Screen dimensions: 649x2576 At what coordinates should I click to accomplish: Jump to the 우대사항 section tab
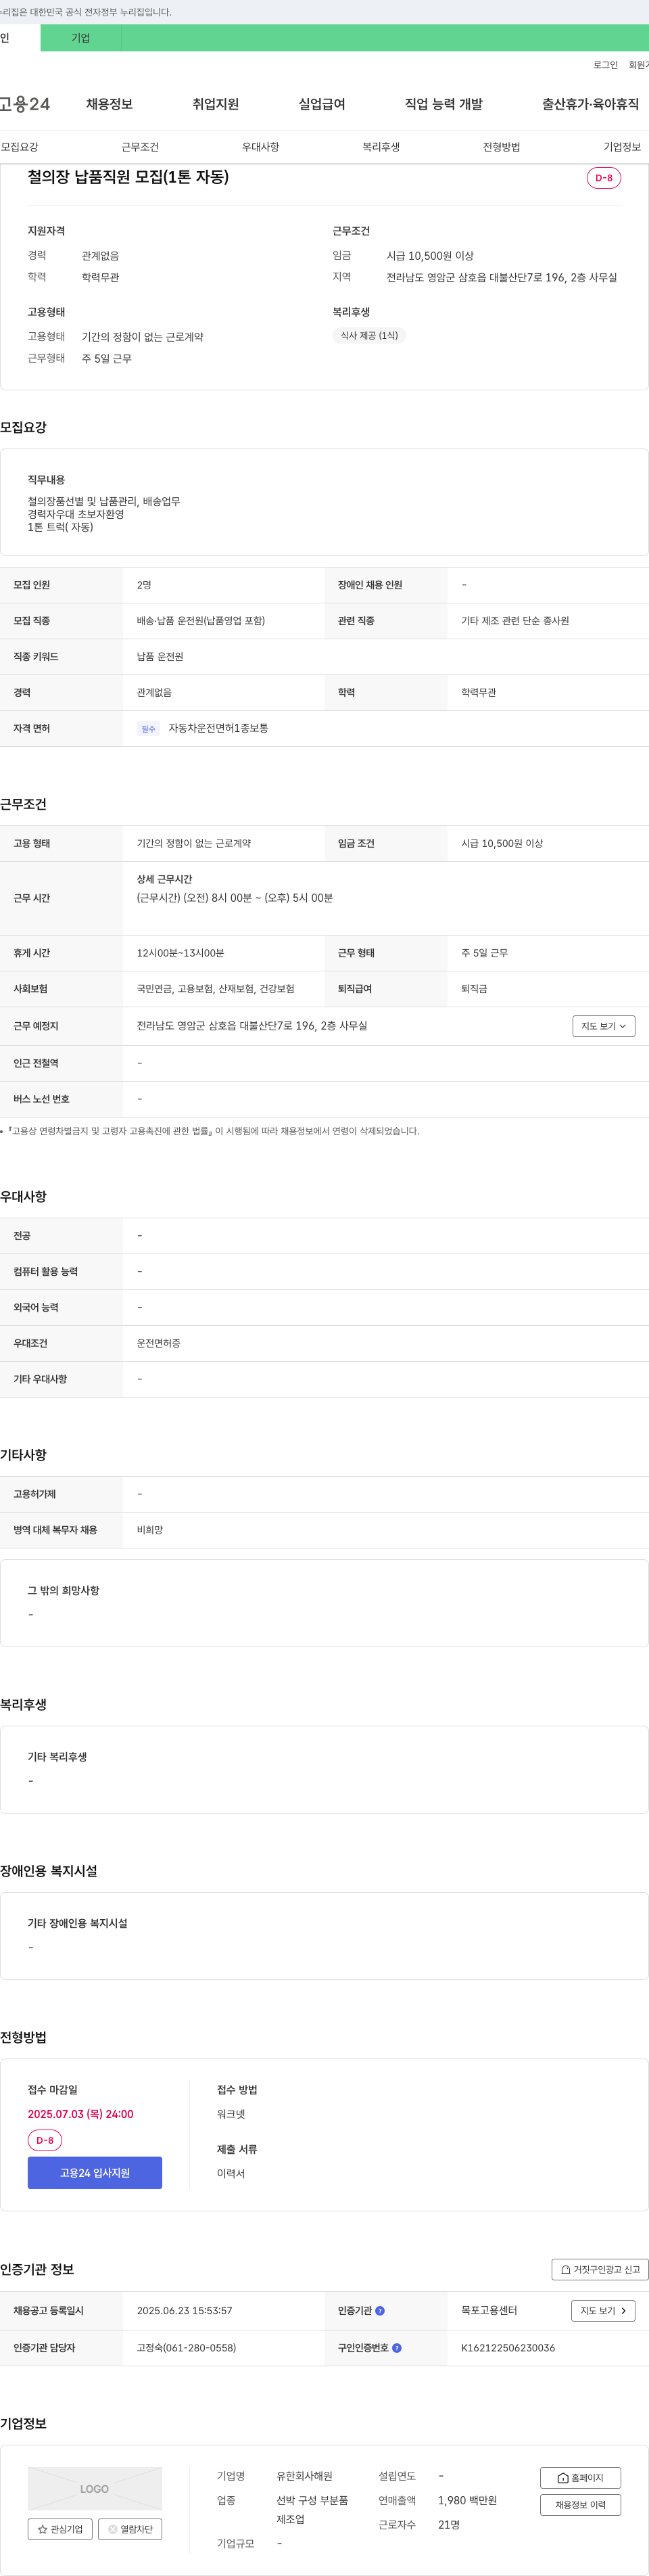tap(260, 147)
